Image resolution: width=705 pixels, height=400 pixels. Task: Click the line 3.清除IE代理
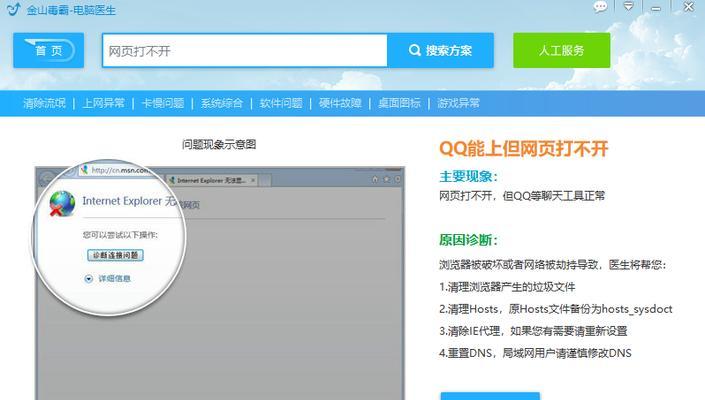tap(533, 331)
